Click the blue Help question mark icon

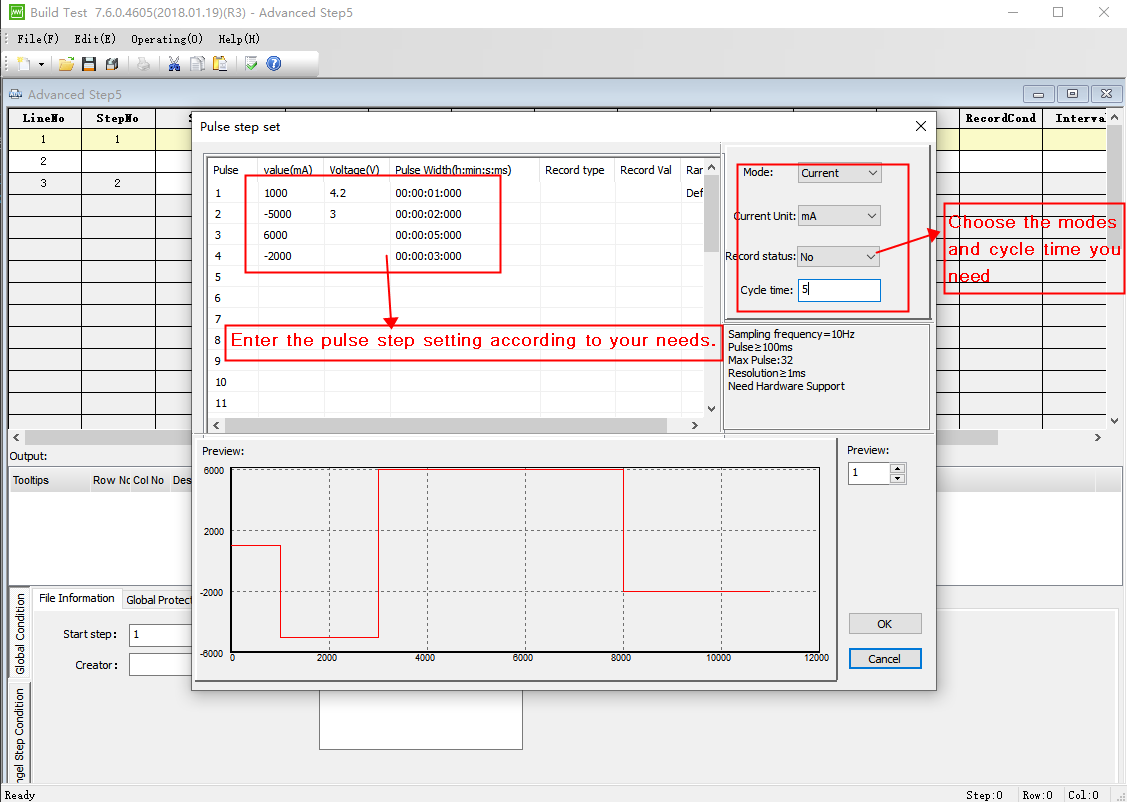coord(274,64)
